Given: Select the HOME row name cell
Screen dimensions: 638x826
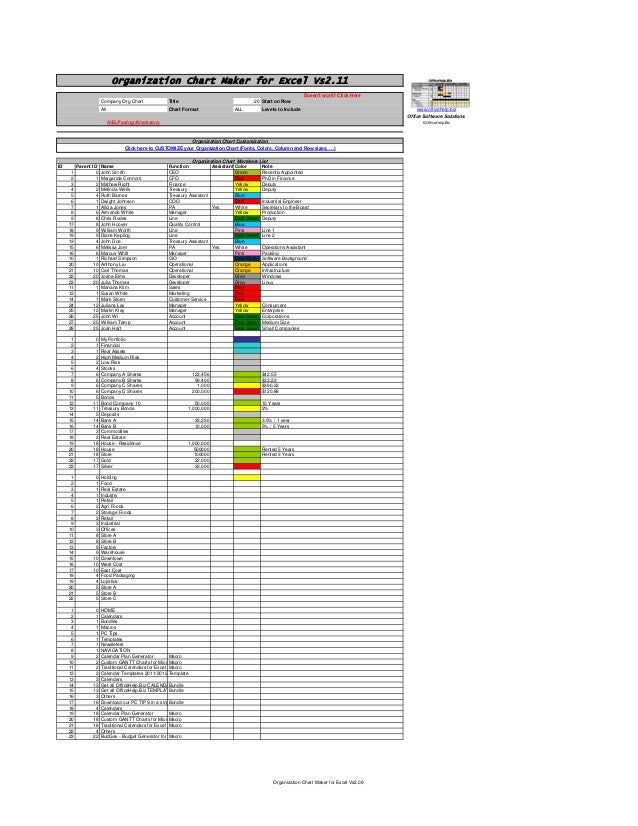Looking at the screenshot, I should [x=133, y=611].
